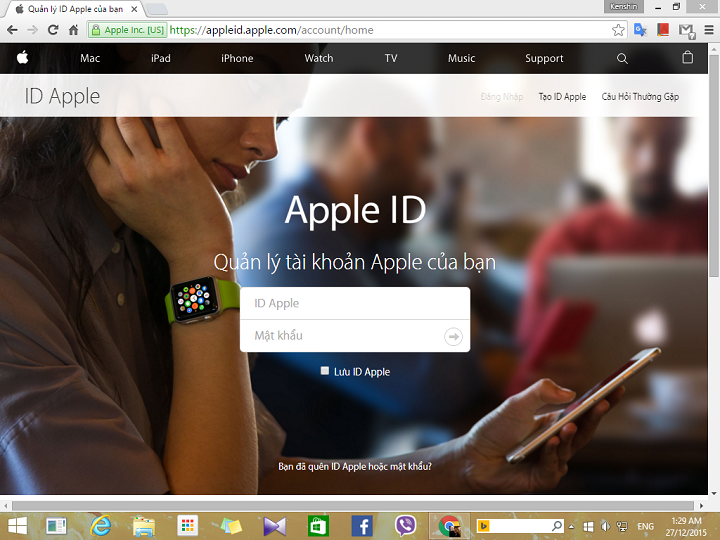720x540 pixels.
Task: Click the Apple Inc. [US] secure lock badge
Action: 127,30
